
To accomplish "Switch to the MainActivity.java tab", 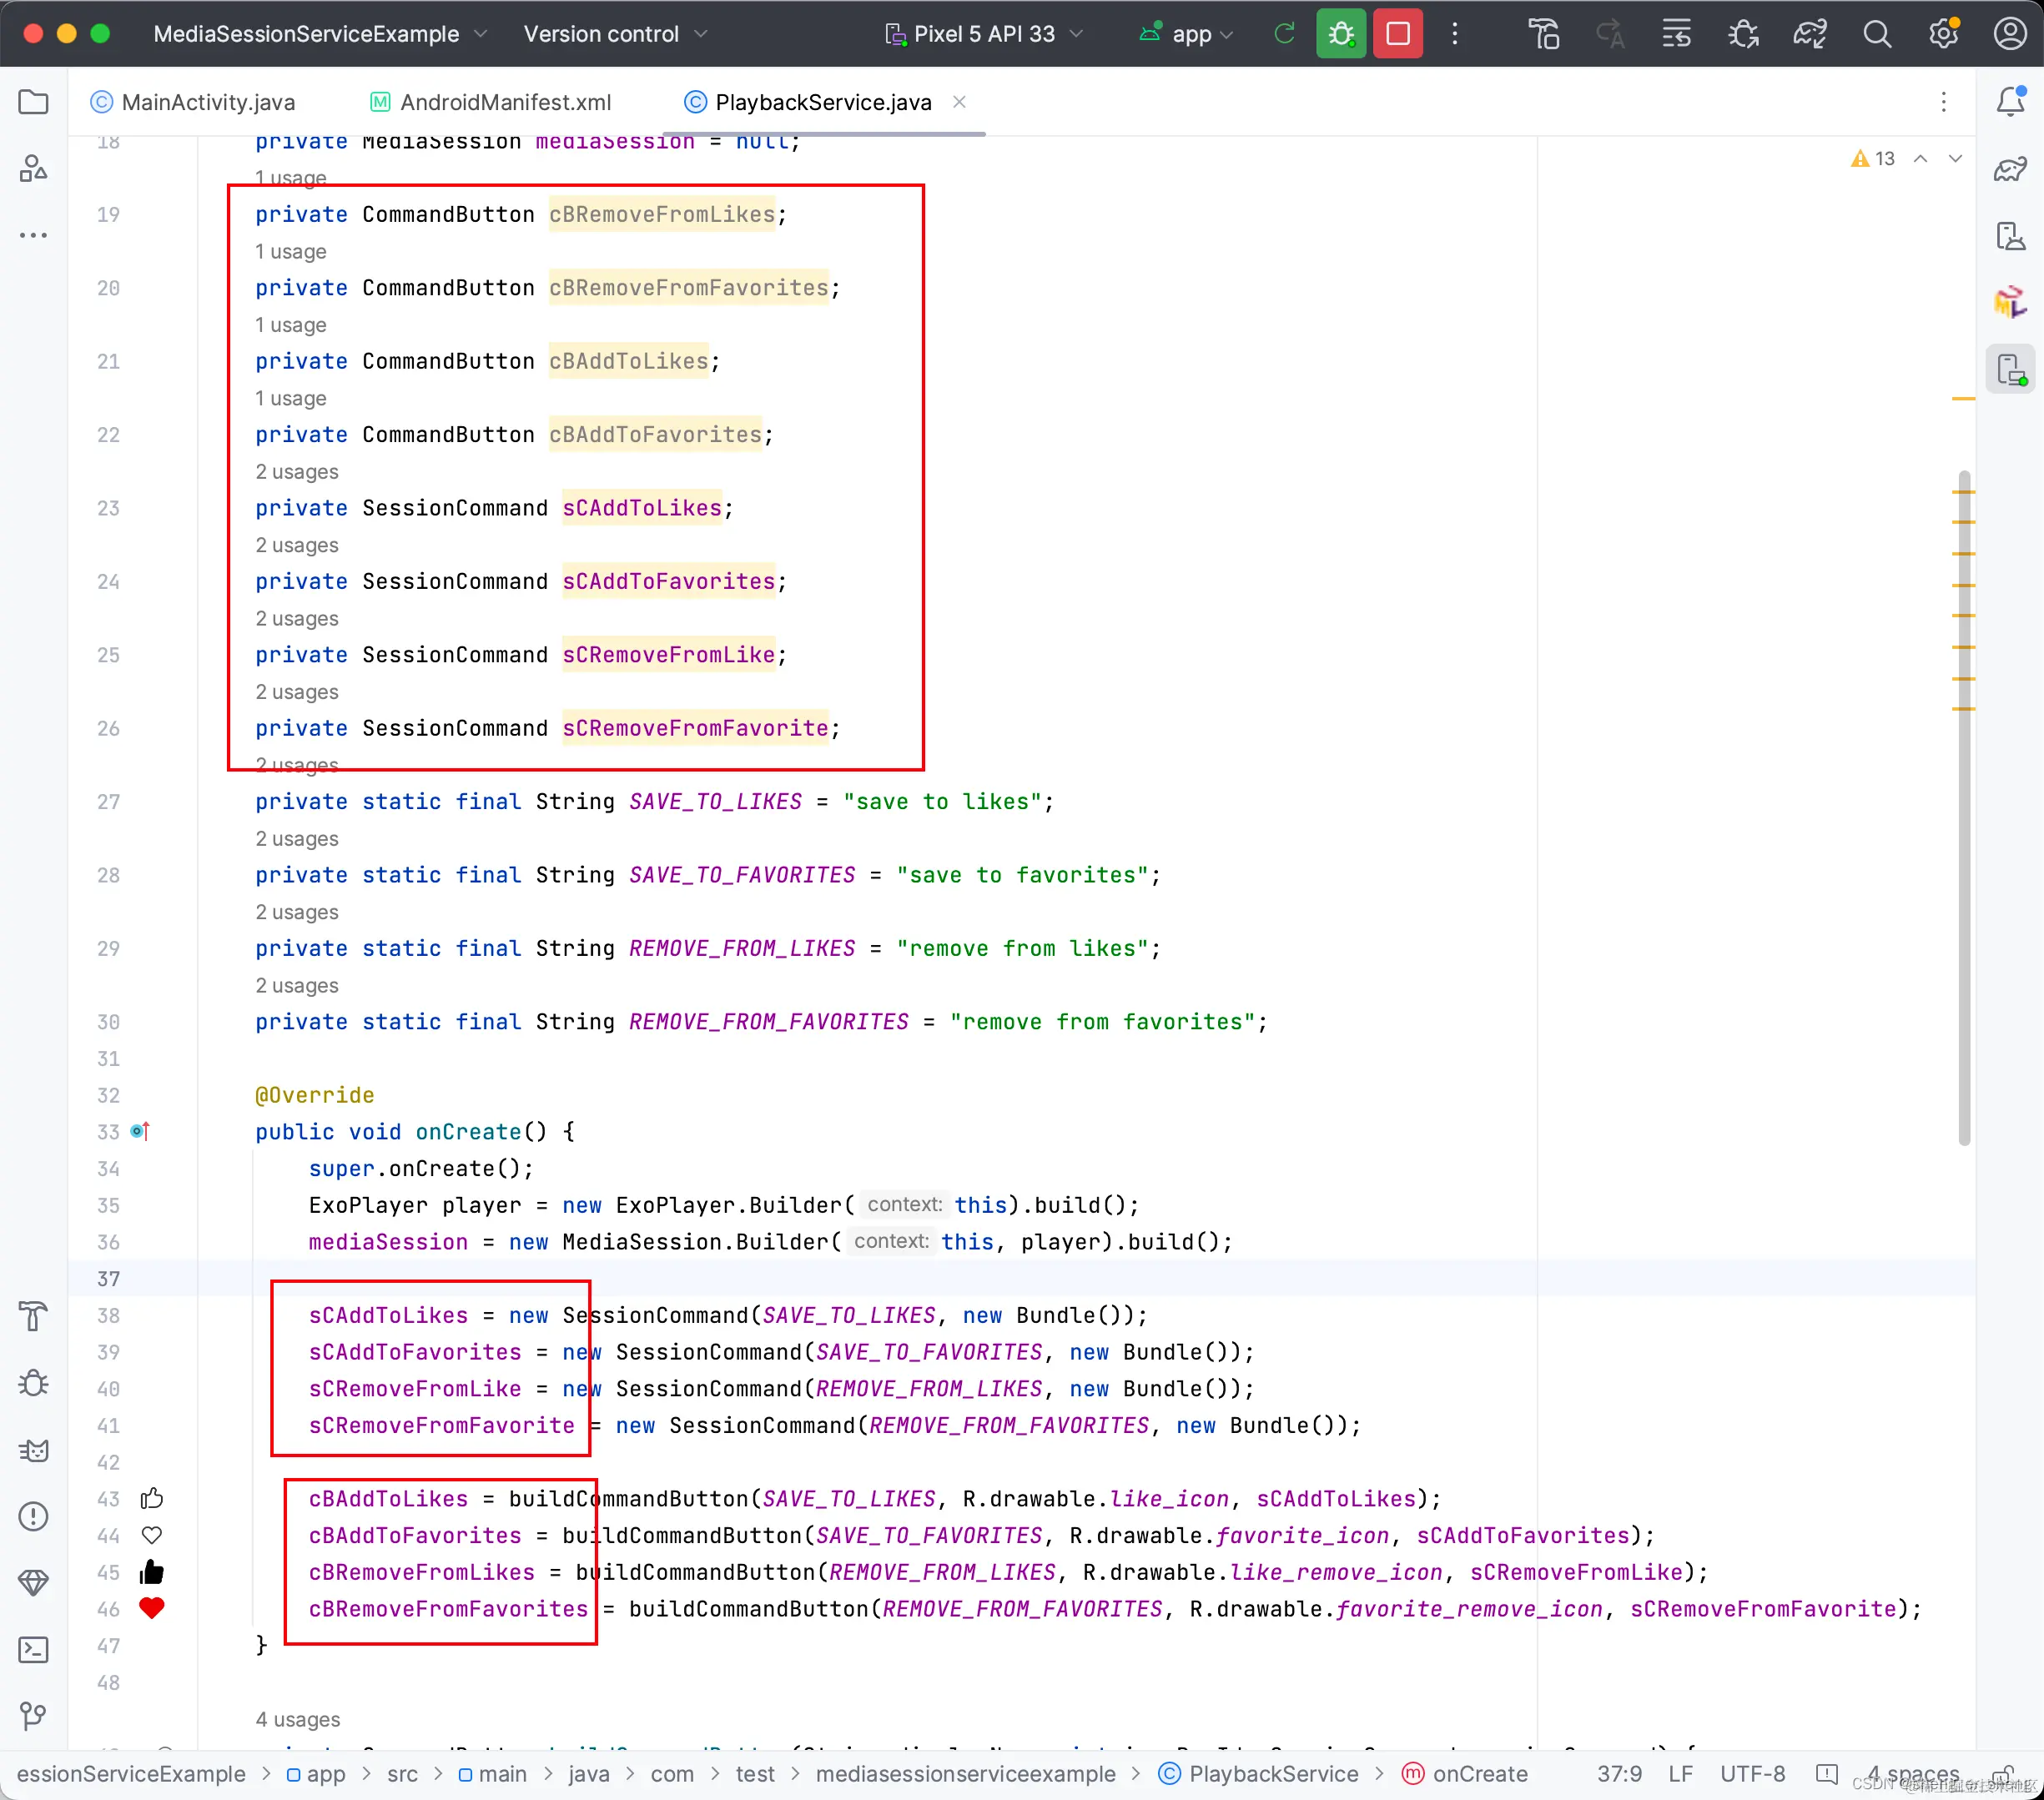I will click(207, 102).
